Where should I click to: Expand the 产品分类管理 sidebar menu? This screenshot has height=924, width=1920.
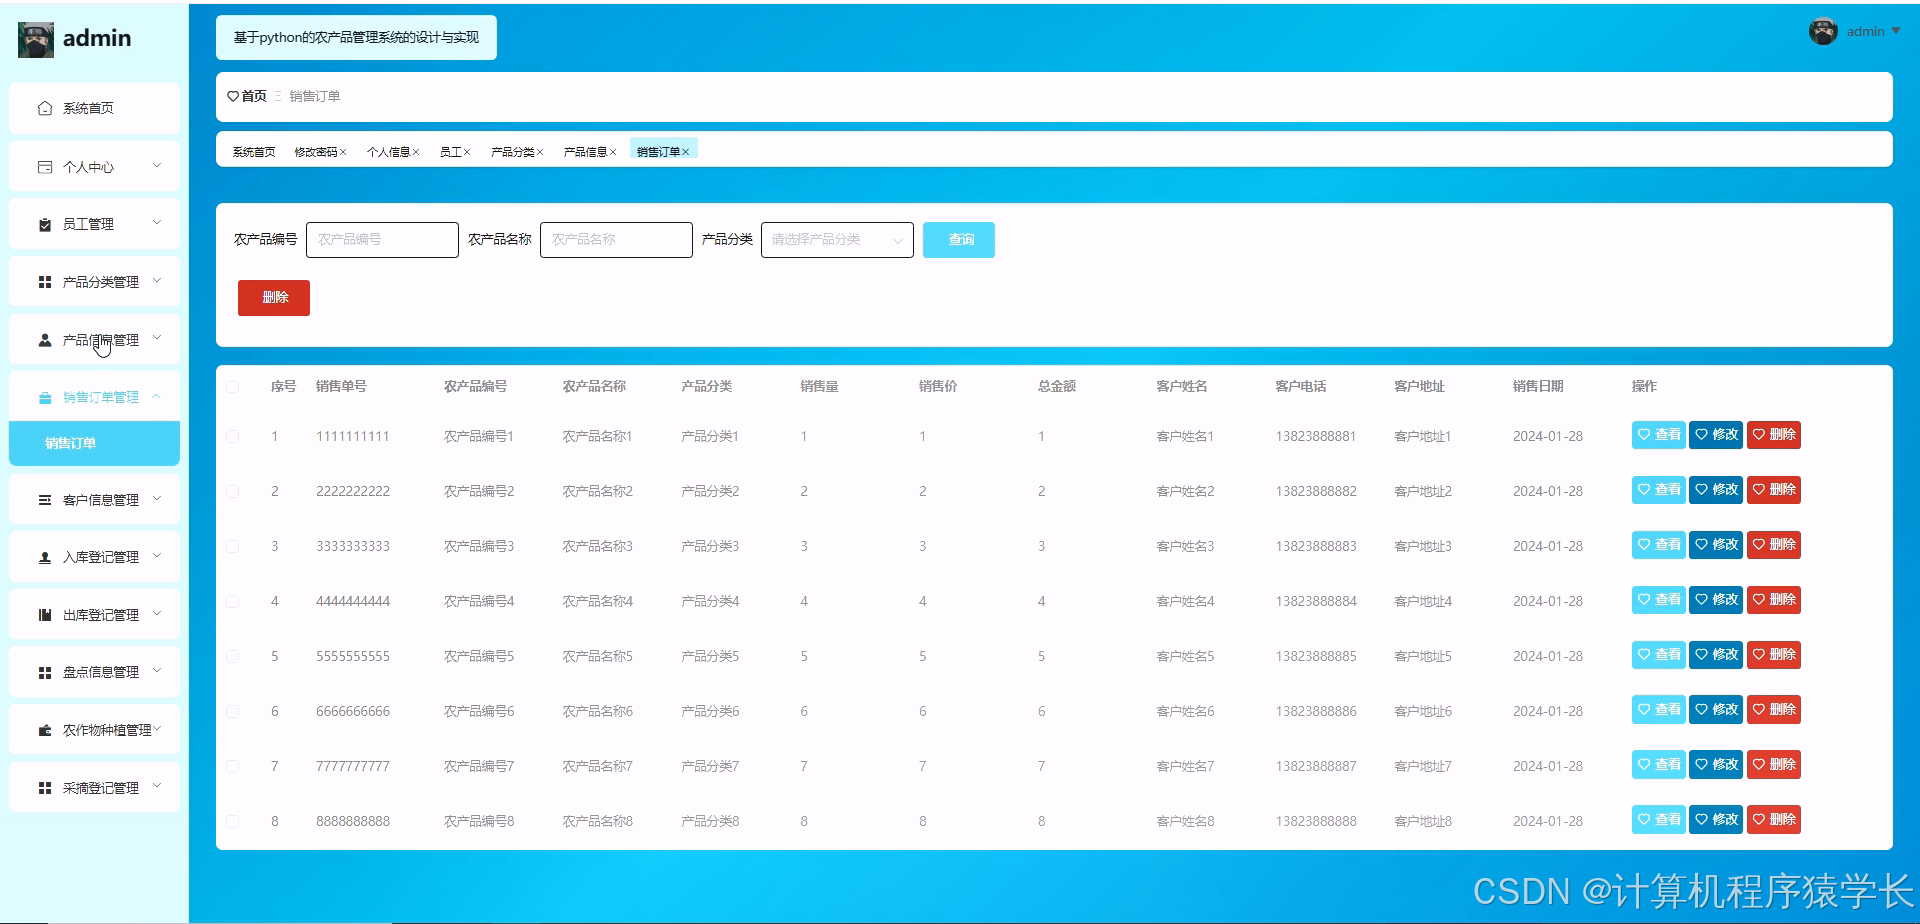157,281
